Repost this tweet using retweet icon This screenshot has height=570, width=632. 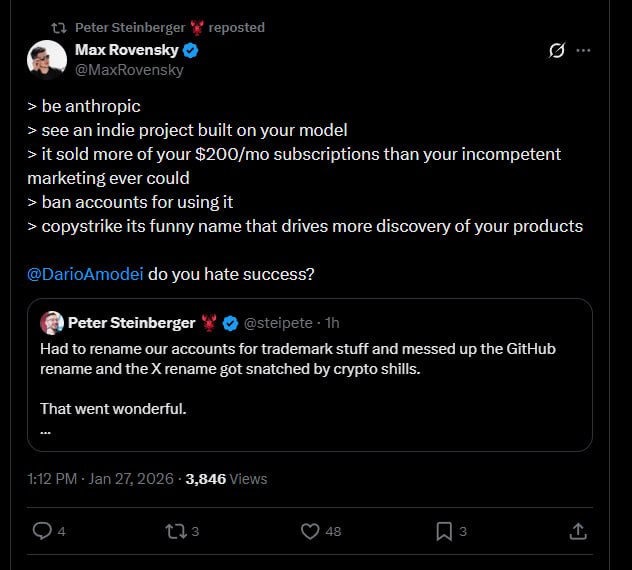click(176, 531)
